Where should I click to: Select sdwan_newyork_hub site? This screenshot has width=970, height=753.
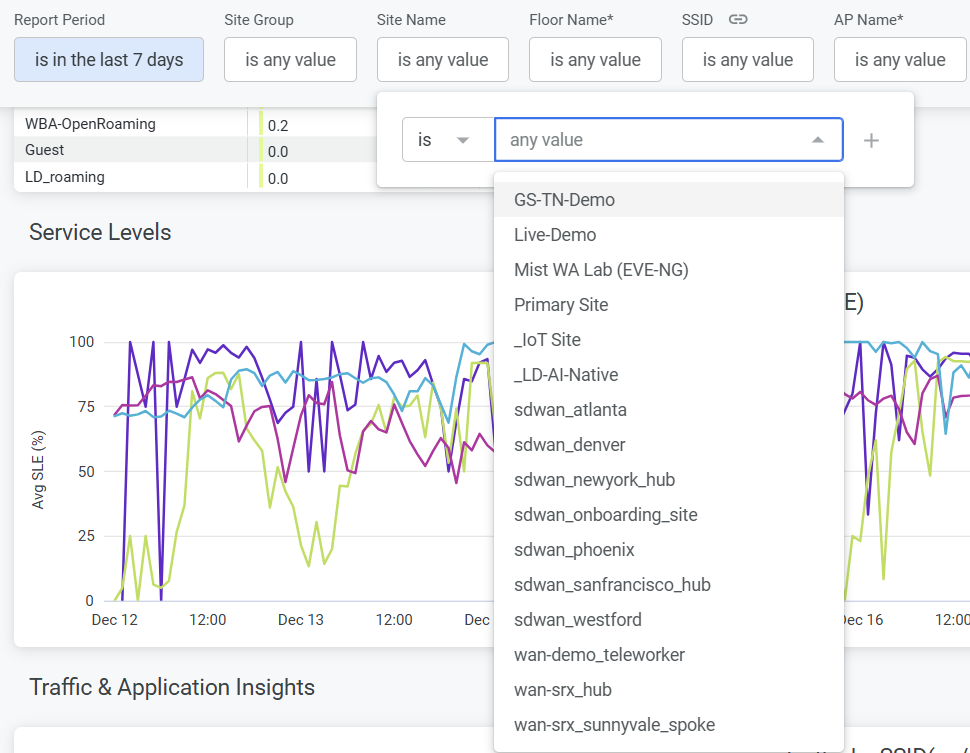[x=594, y=480]
